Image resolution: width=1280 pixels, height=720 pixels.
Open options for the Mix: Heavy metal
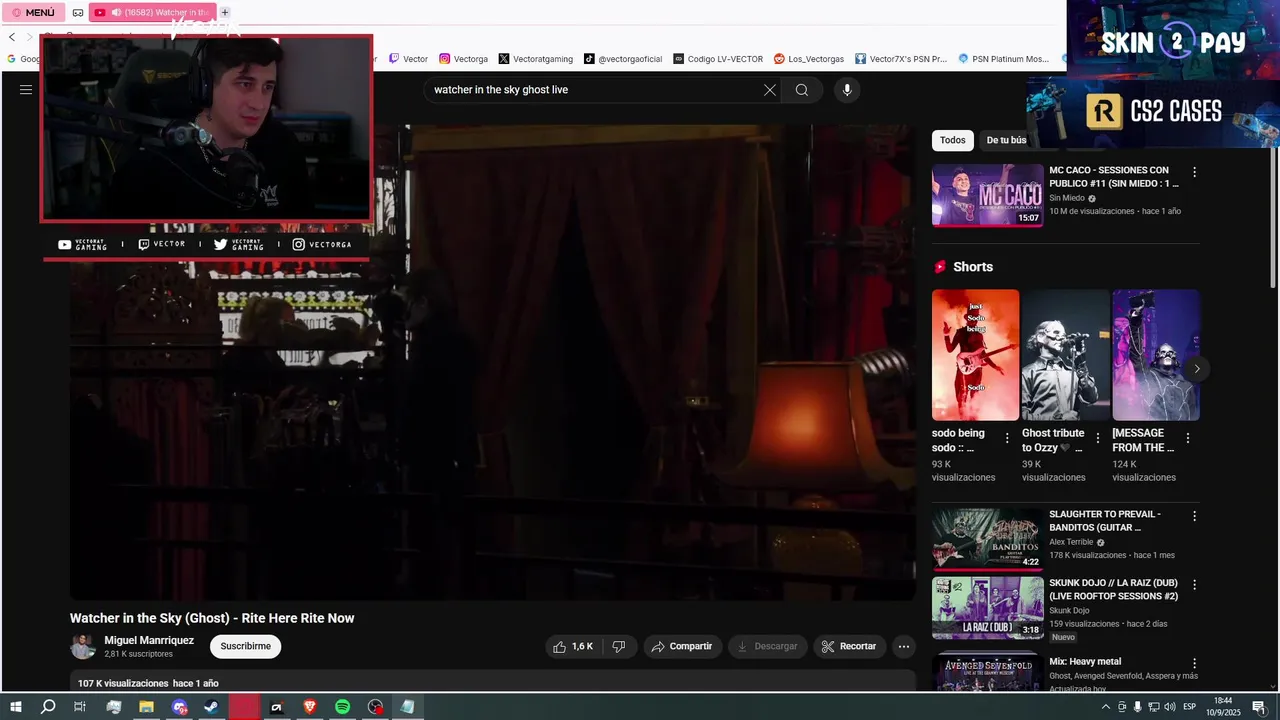tap(1194, 663)
